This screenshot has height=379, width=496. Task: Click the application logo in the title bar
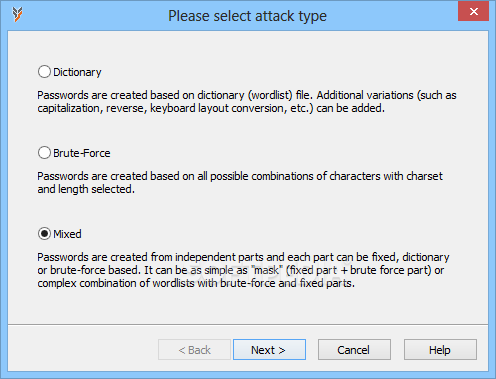(x=17, y=14)
